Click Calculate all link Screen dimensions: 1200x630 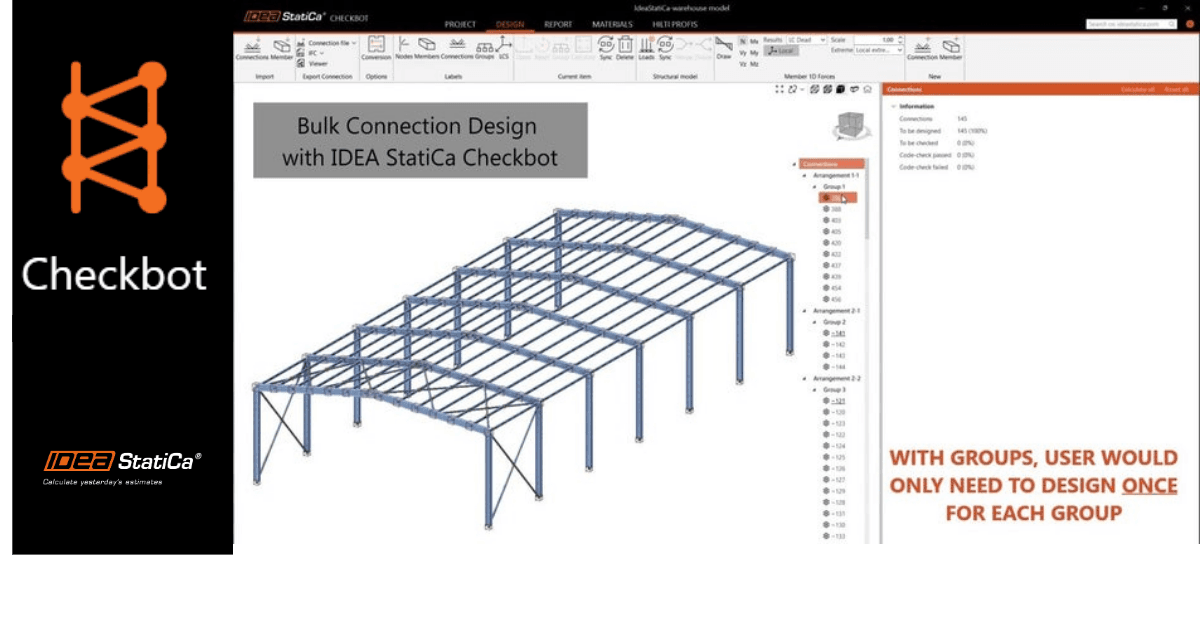tap(1138, 89)
